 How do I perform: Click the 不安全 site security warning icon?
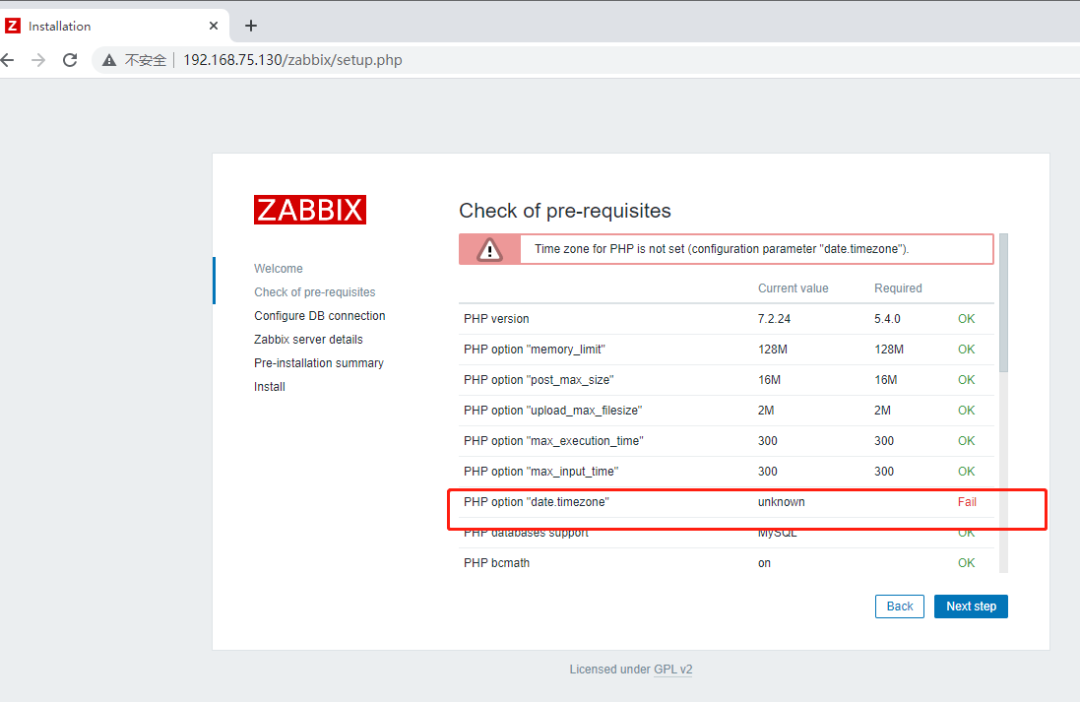coord(108,60)
